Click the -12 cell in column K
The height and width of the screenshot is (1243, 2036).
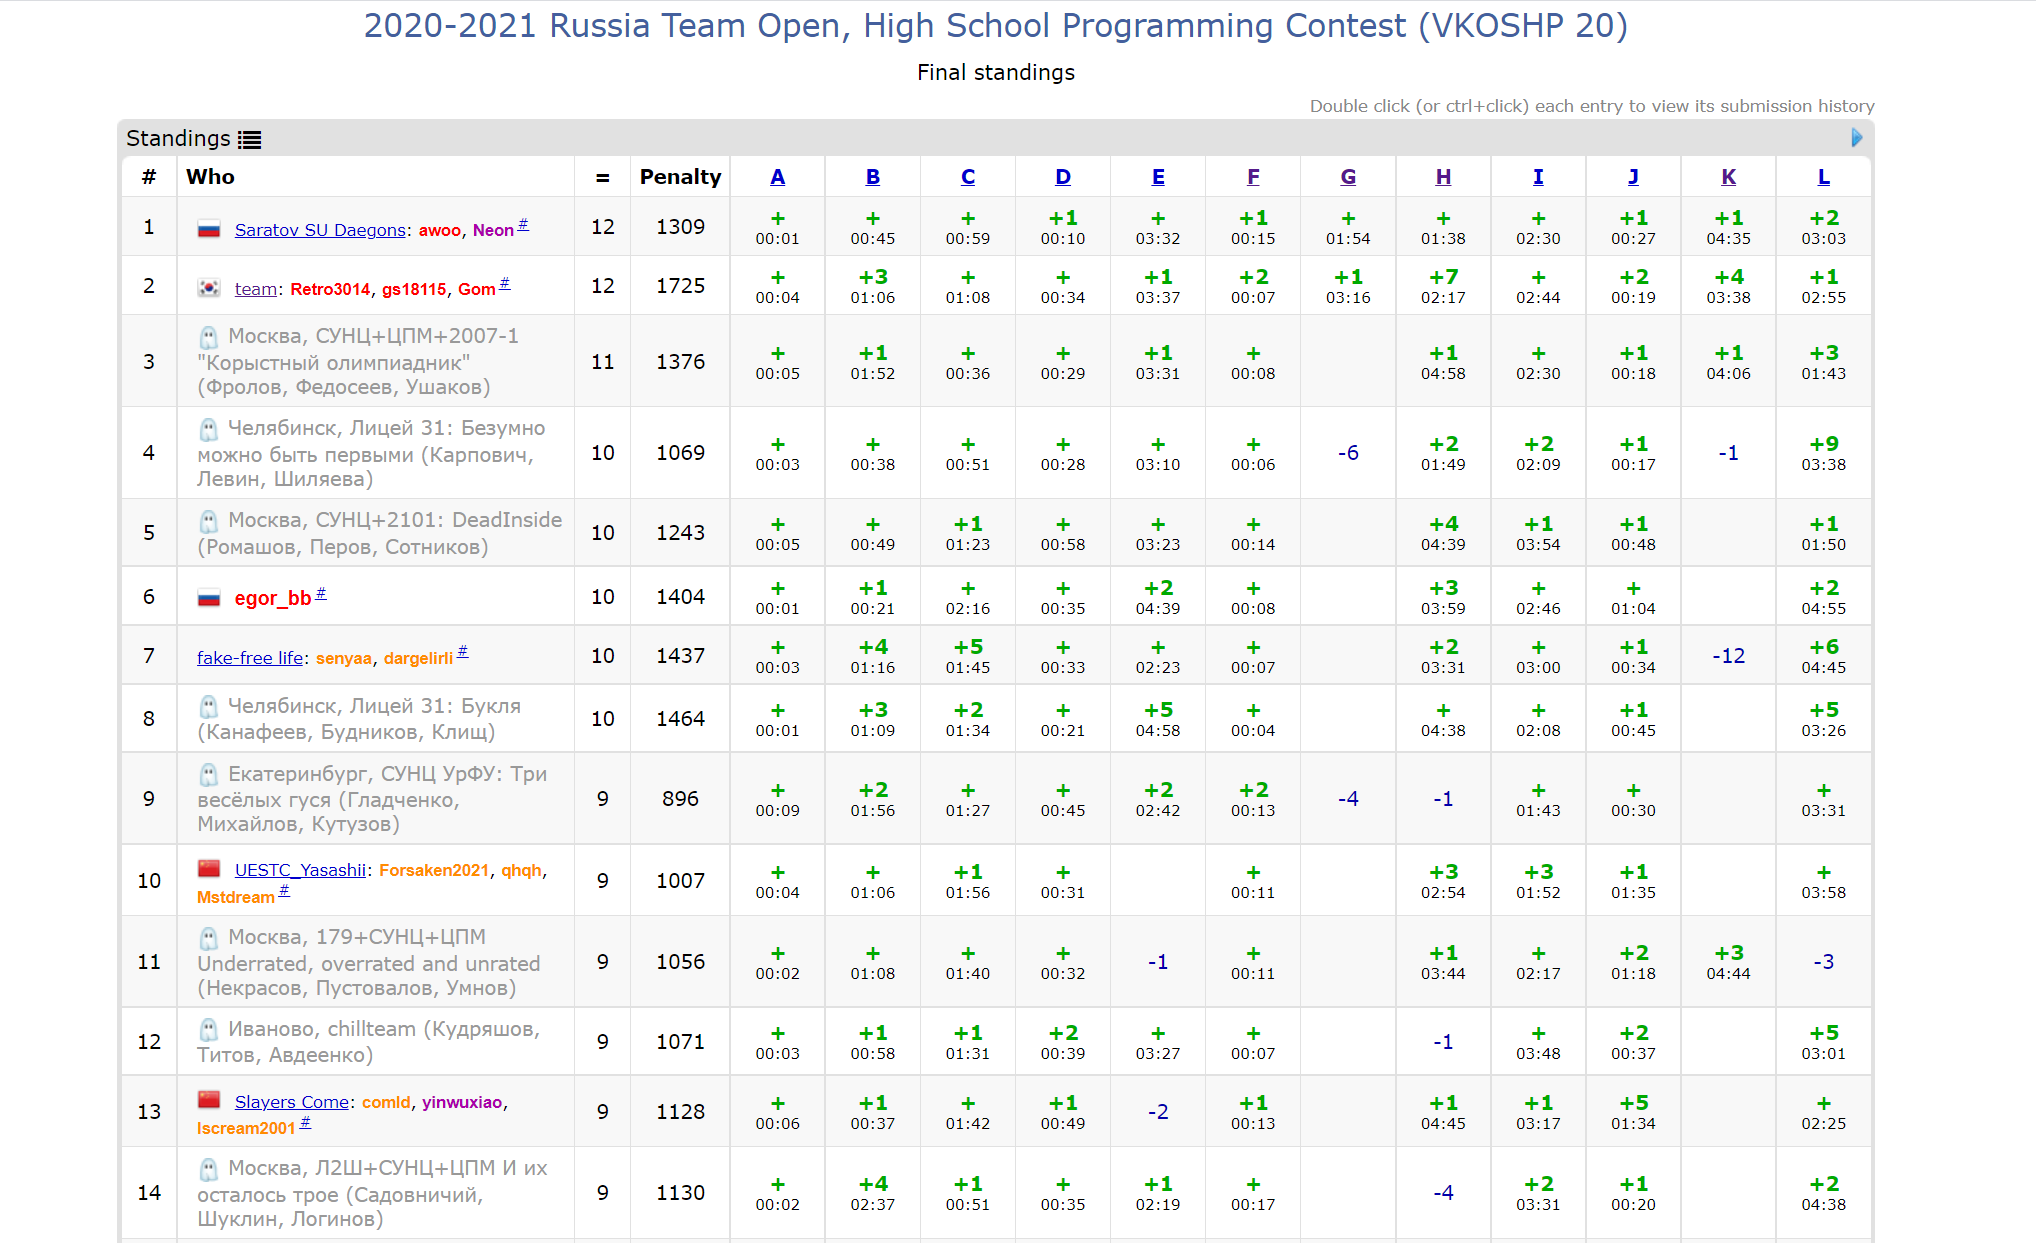pos(1728,656)
